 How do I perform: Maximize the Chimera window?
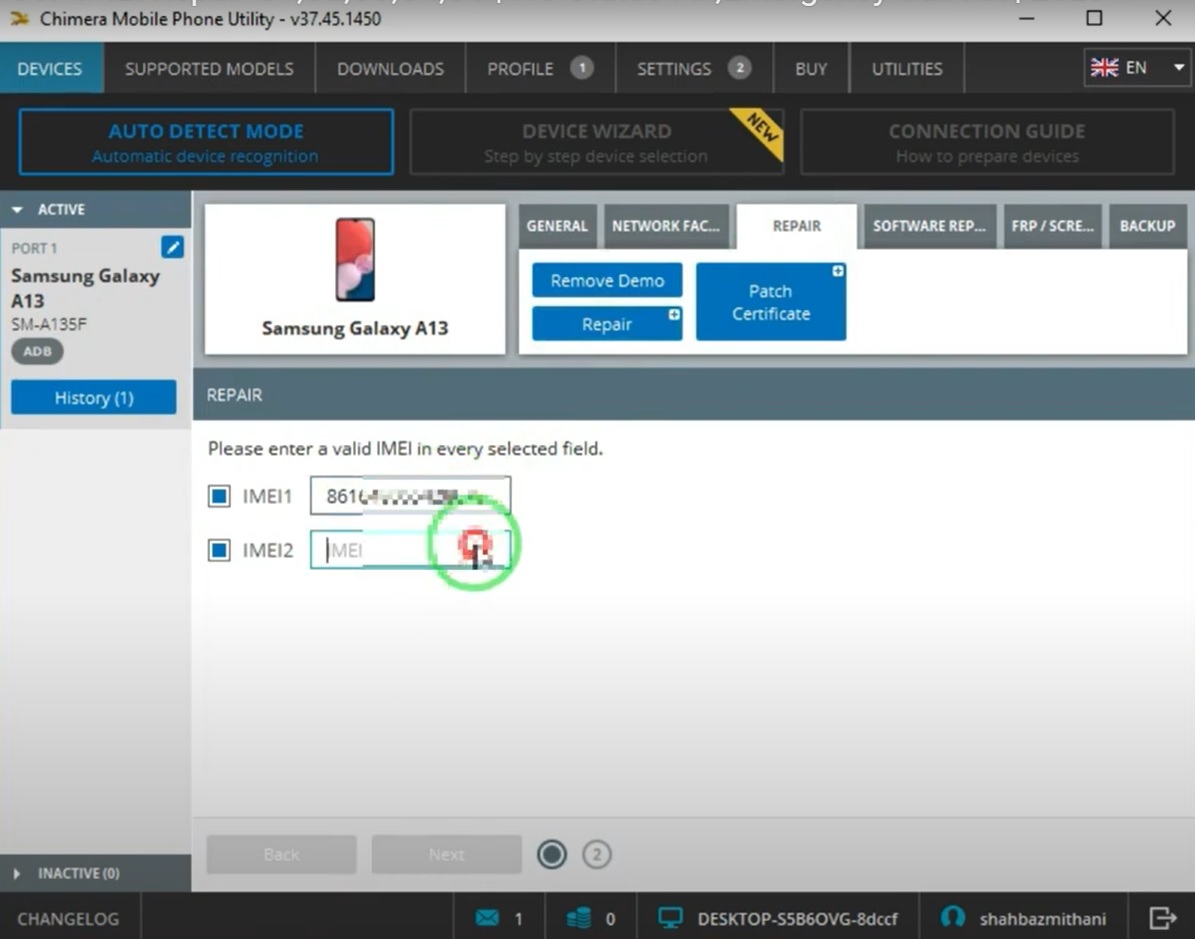(1094, 18)
